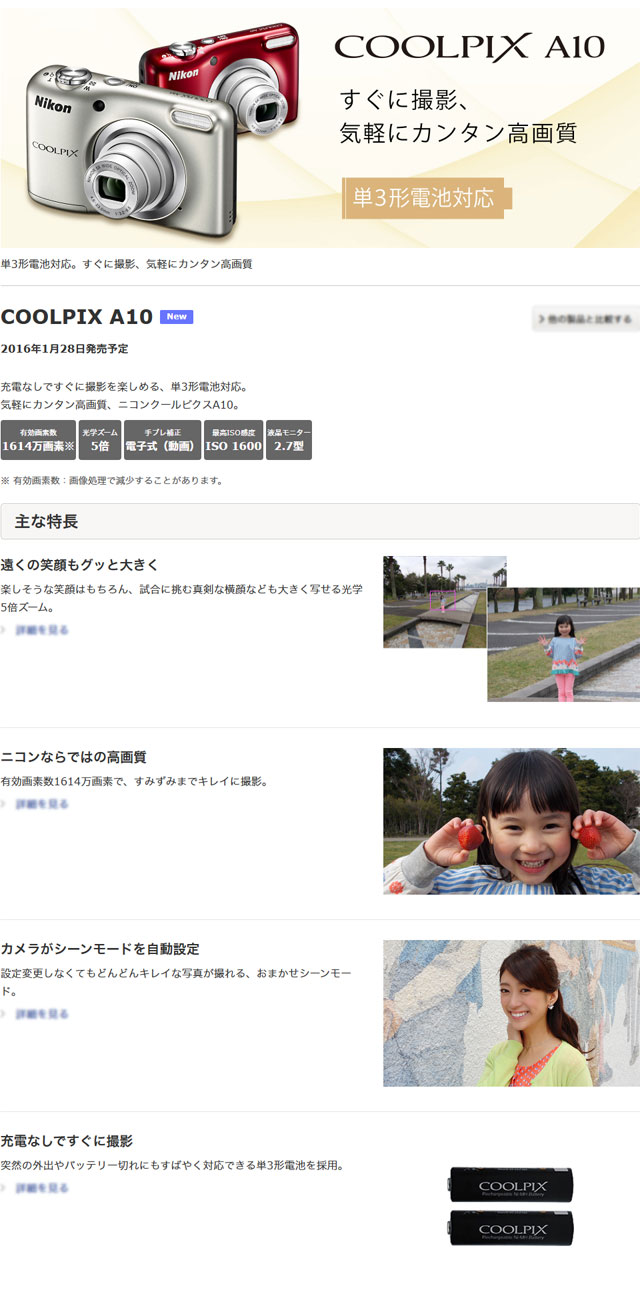This screenshot has width=640, height=1314.
Task: Click the 有効画素数 1614万画素 spec badge
Action: (38, 440)
